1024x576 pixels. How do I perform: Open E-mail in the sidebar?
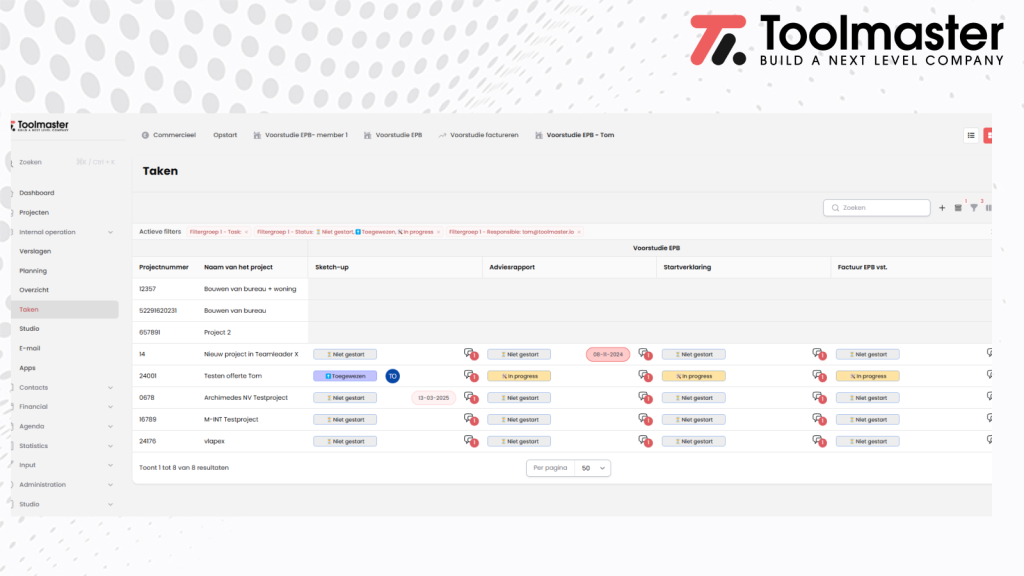click(x=29, y=348)
